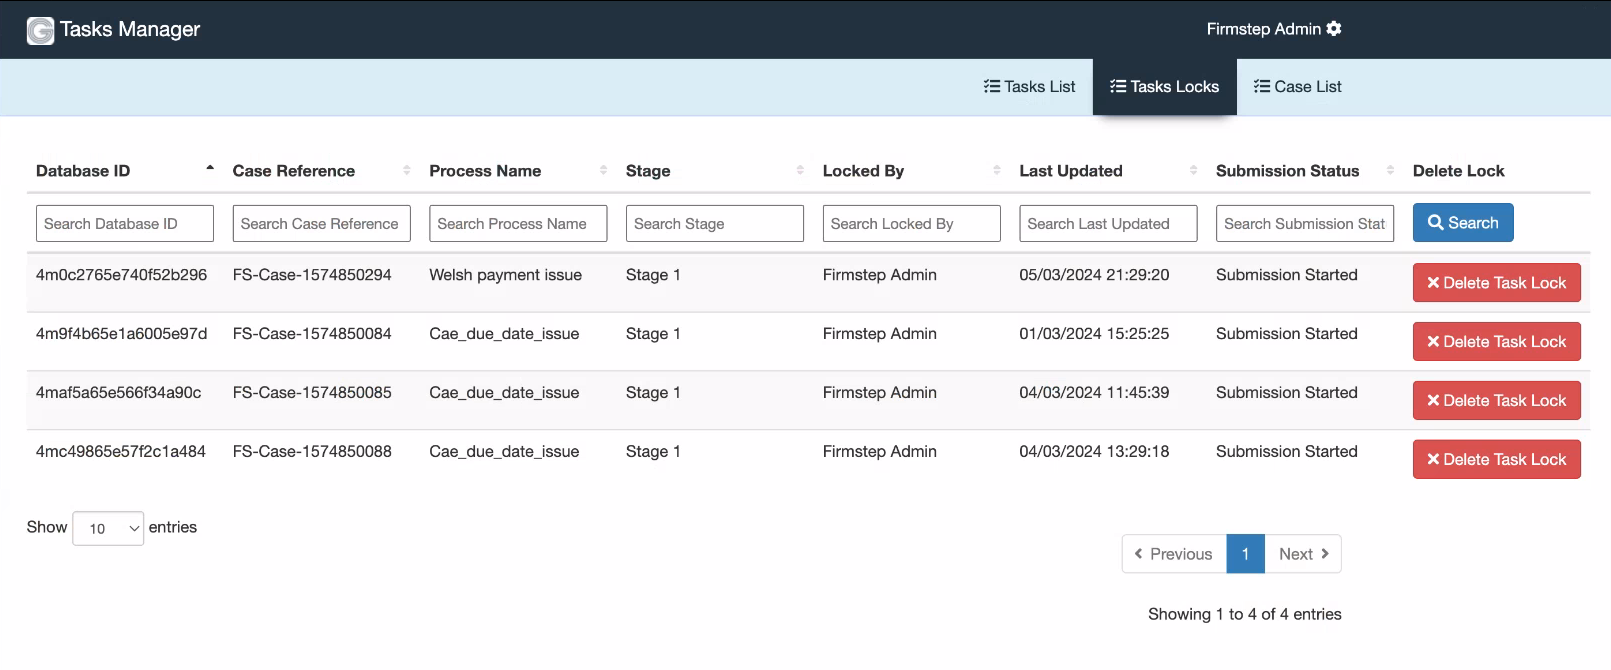Click Last Updated column header
The width and height of the screenshot is (1611, 670).
(1071, 171)
